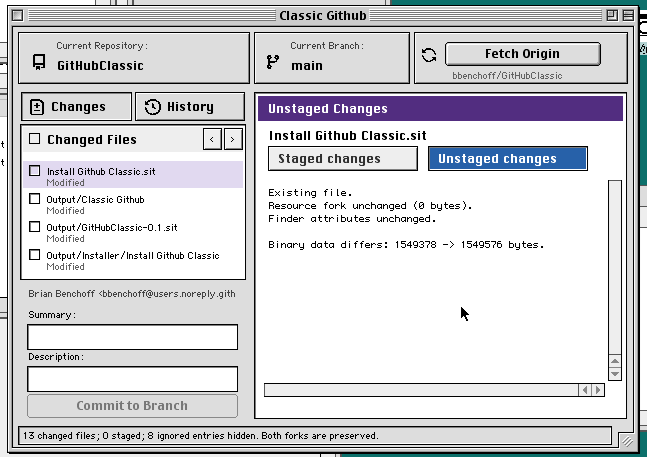The image size is (647, 457).
Task: Click the window zoom box
Action: [612, 16]
